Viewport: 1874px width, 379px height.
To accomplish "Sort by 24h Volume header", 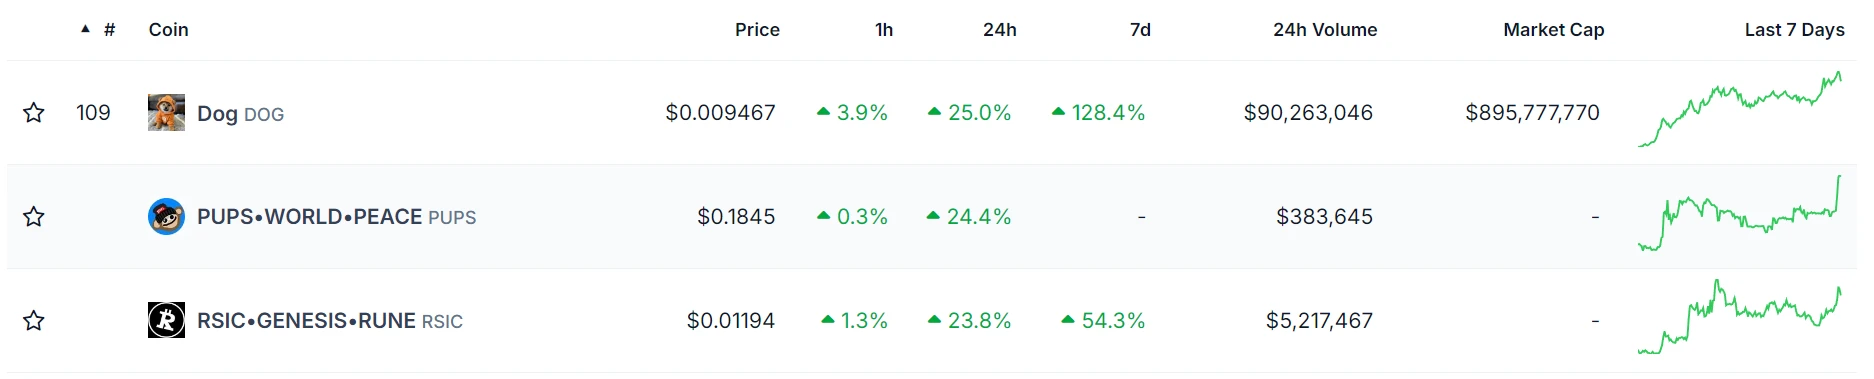I will pos(1325,30).
